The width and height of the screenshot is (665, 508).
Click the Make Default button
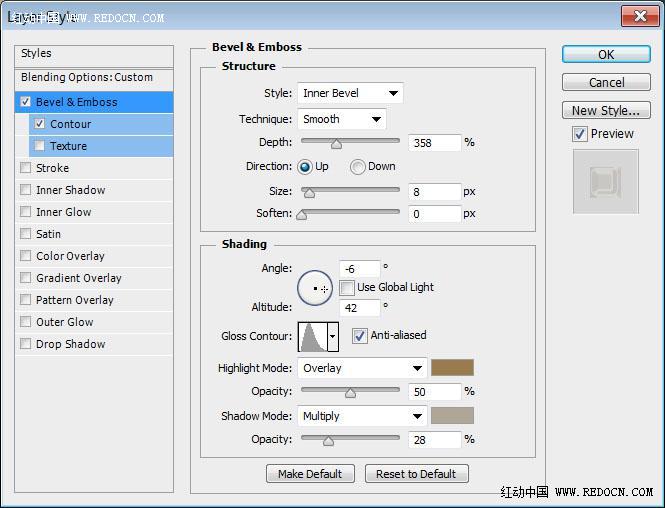click(x=310, y=474)
